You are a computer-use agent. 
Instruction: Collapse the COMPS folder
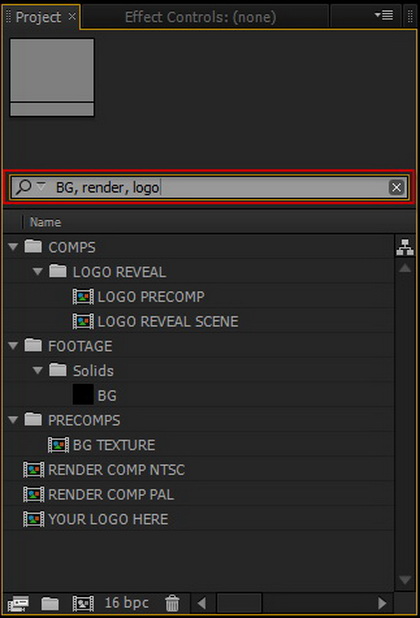[x=13, y=247]
